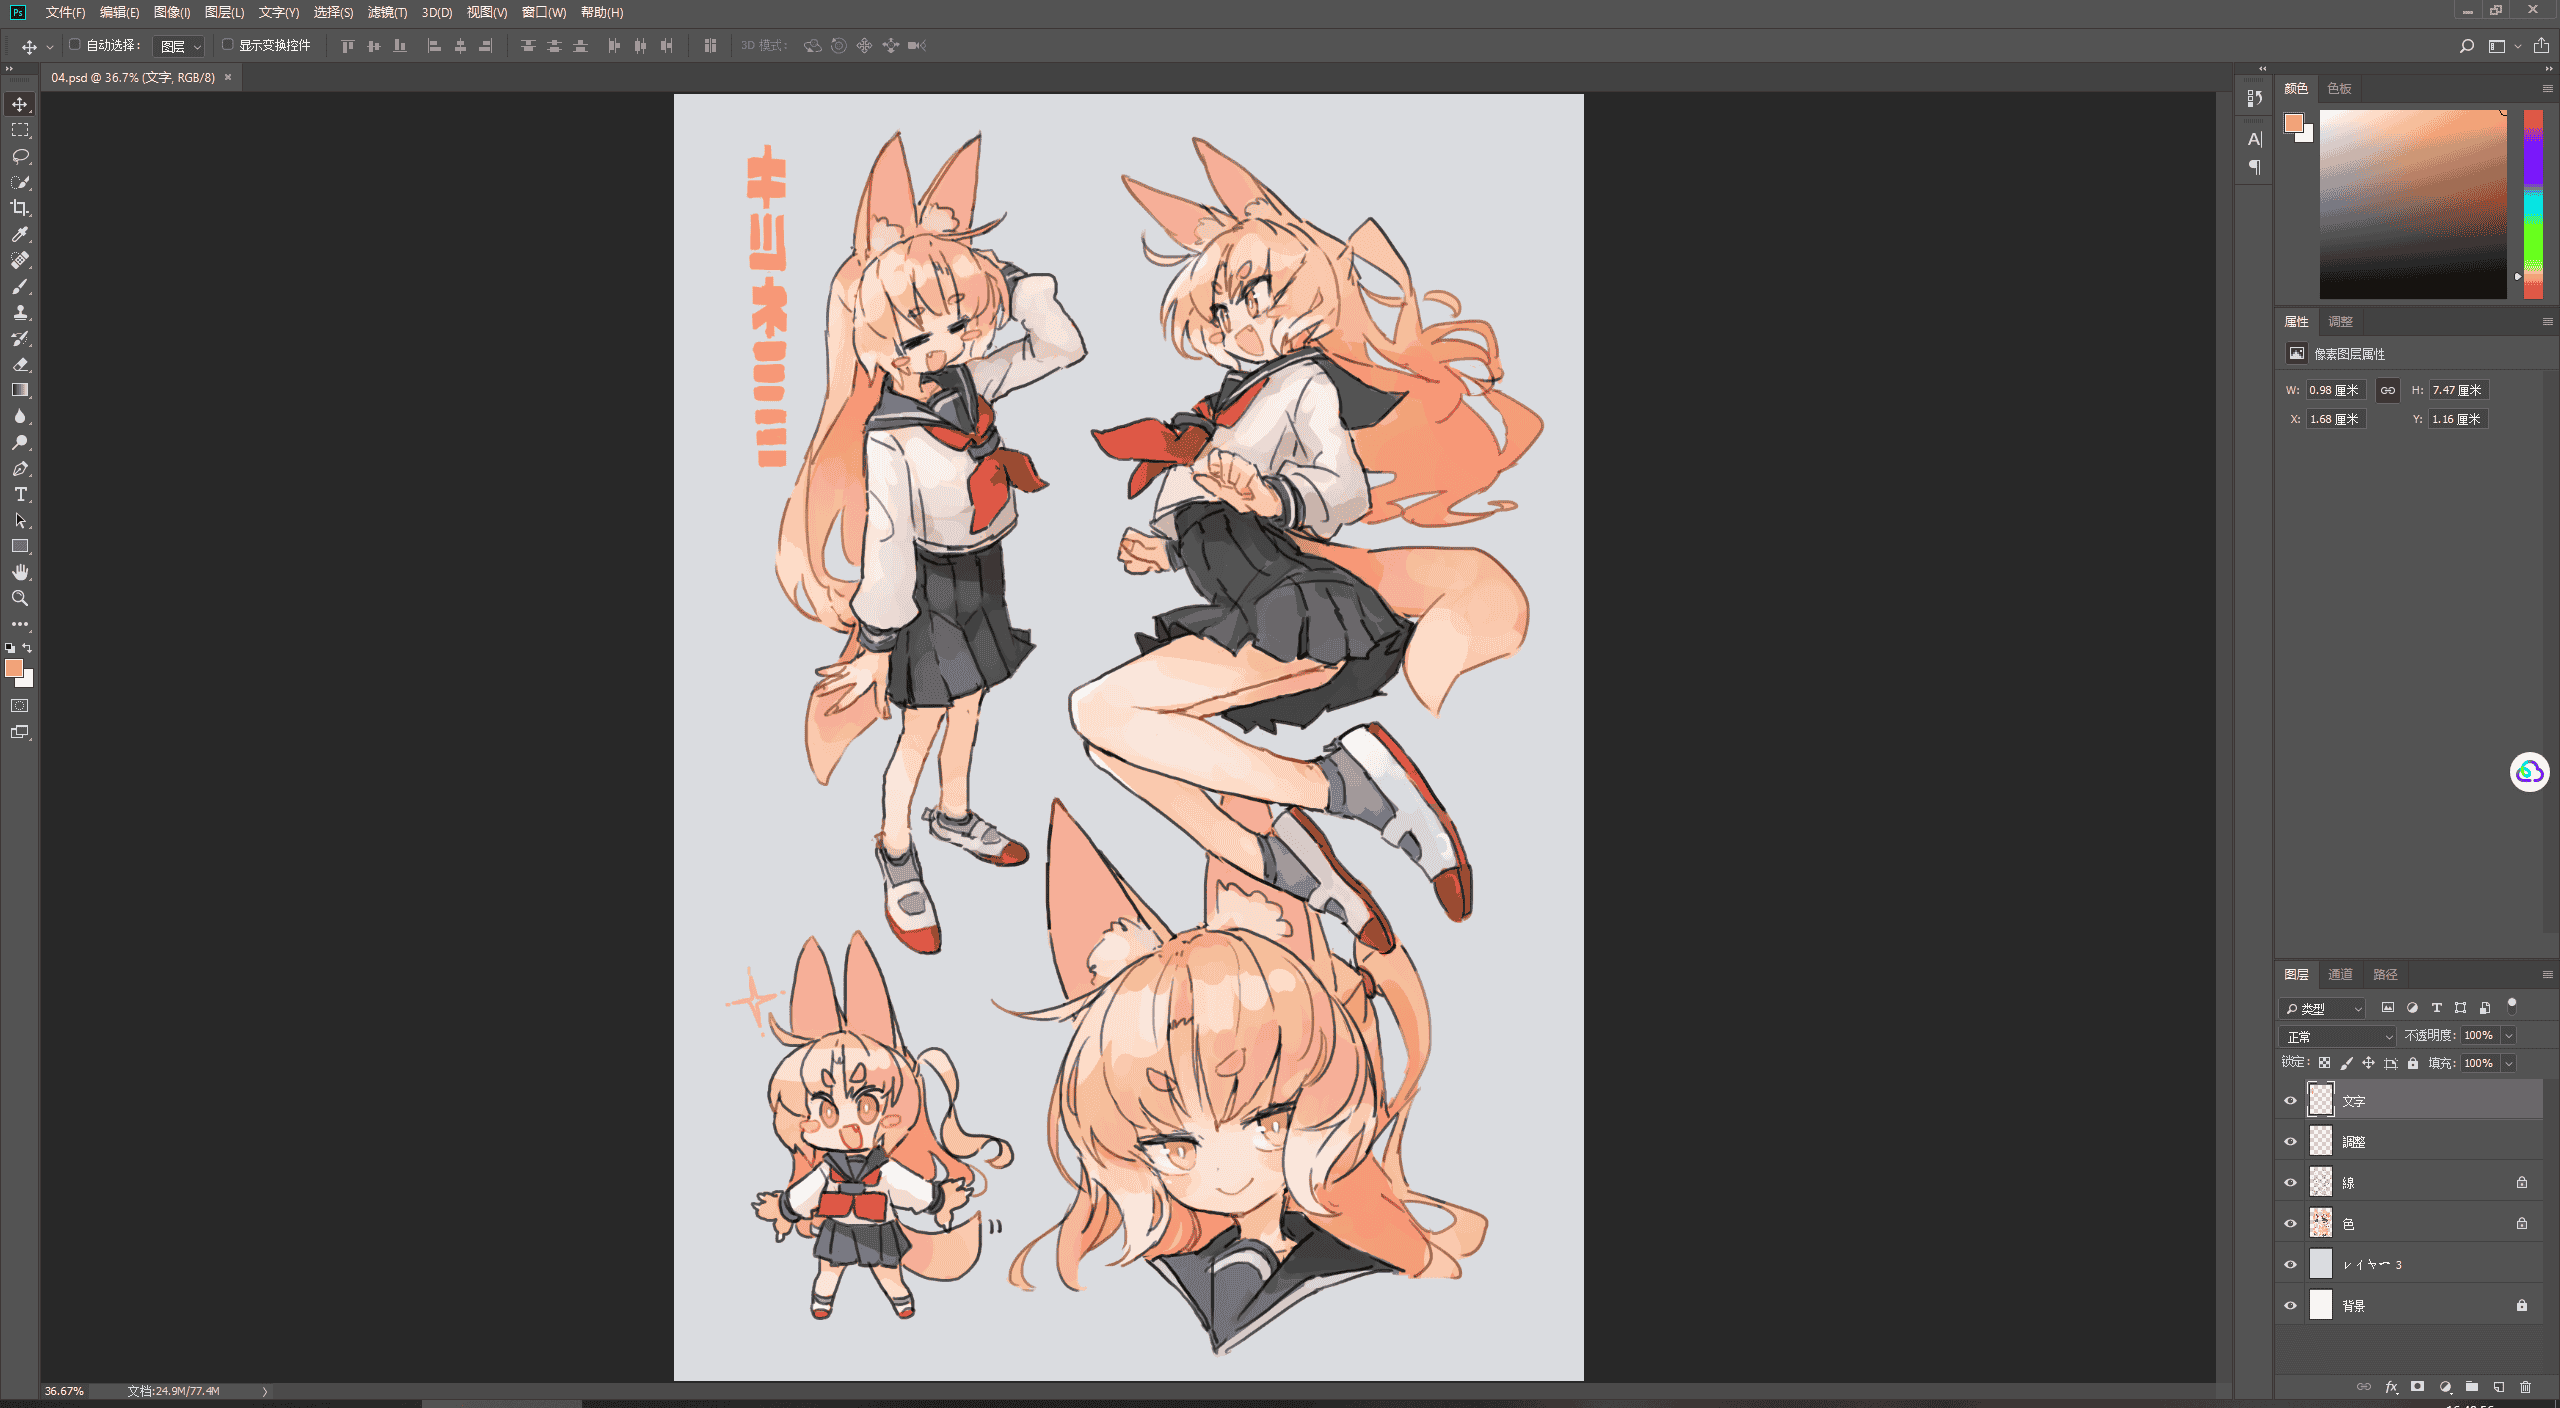Open the 正常 blend mode dropdown
2560x1408 pixels.
2338,1036
